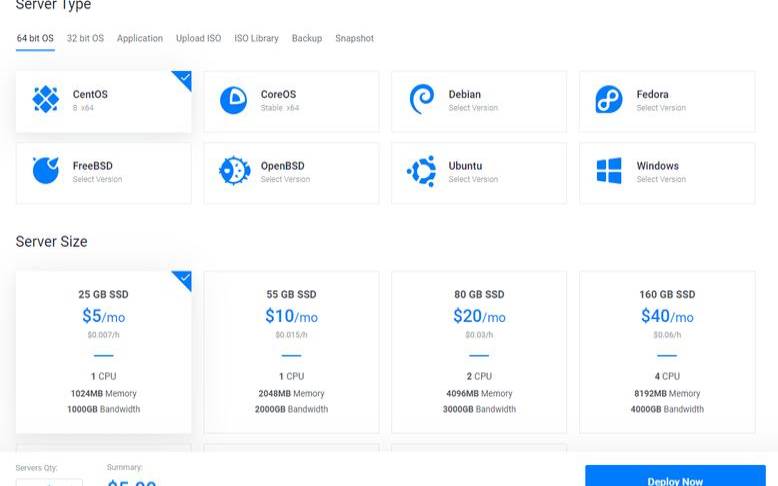Click the OpenBSD pufferfish icon
Viewport: 778px width, 486px height.
pos(234,170)
